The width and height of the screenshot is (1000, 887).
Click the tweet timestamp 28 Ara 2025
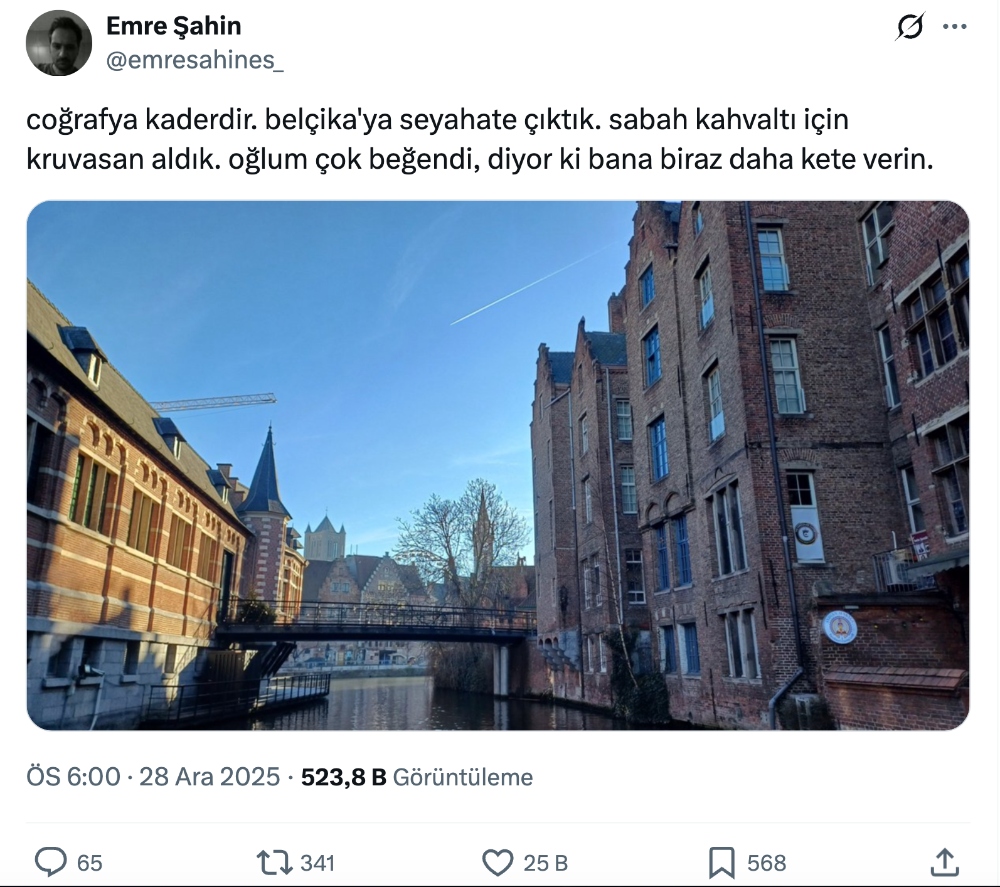tap(209, 777)
